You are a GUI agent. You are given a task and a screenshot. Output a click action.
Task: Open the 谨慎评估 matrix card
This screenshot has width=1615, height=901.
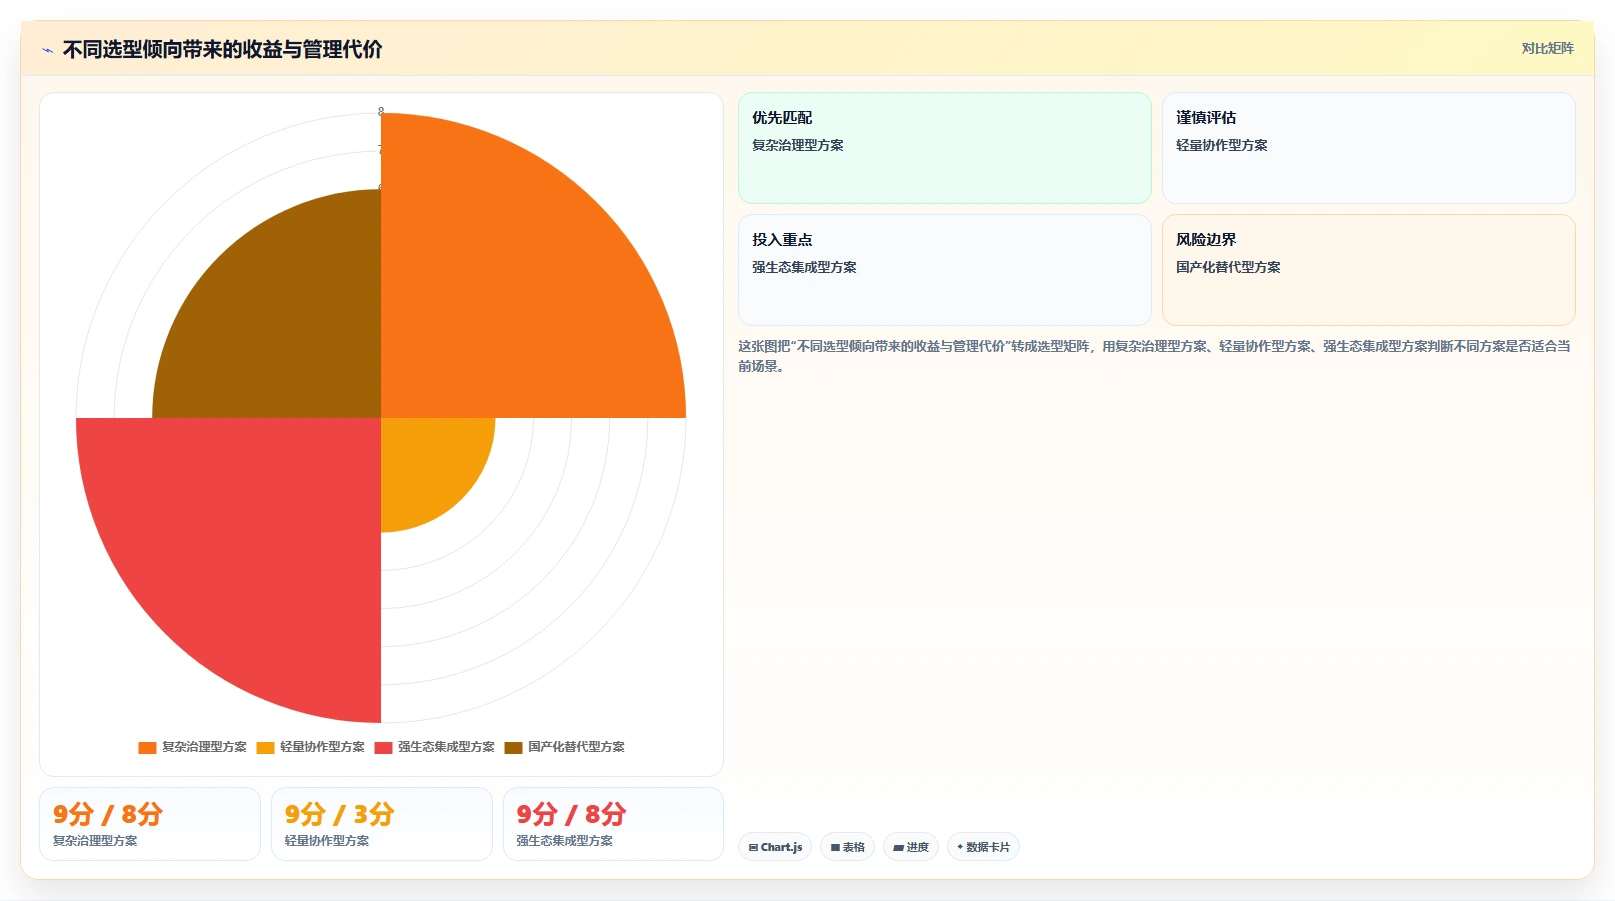tap(1368, 148)
